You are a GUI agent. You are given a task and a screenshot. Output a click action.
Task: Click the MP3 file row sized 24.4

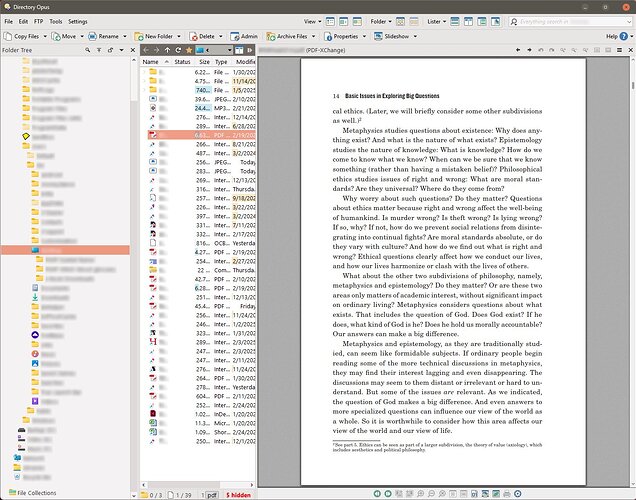coord(202,108)
